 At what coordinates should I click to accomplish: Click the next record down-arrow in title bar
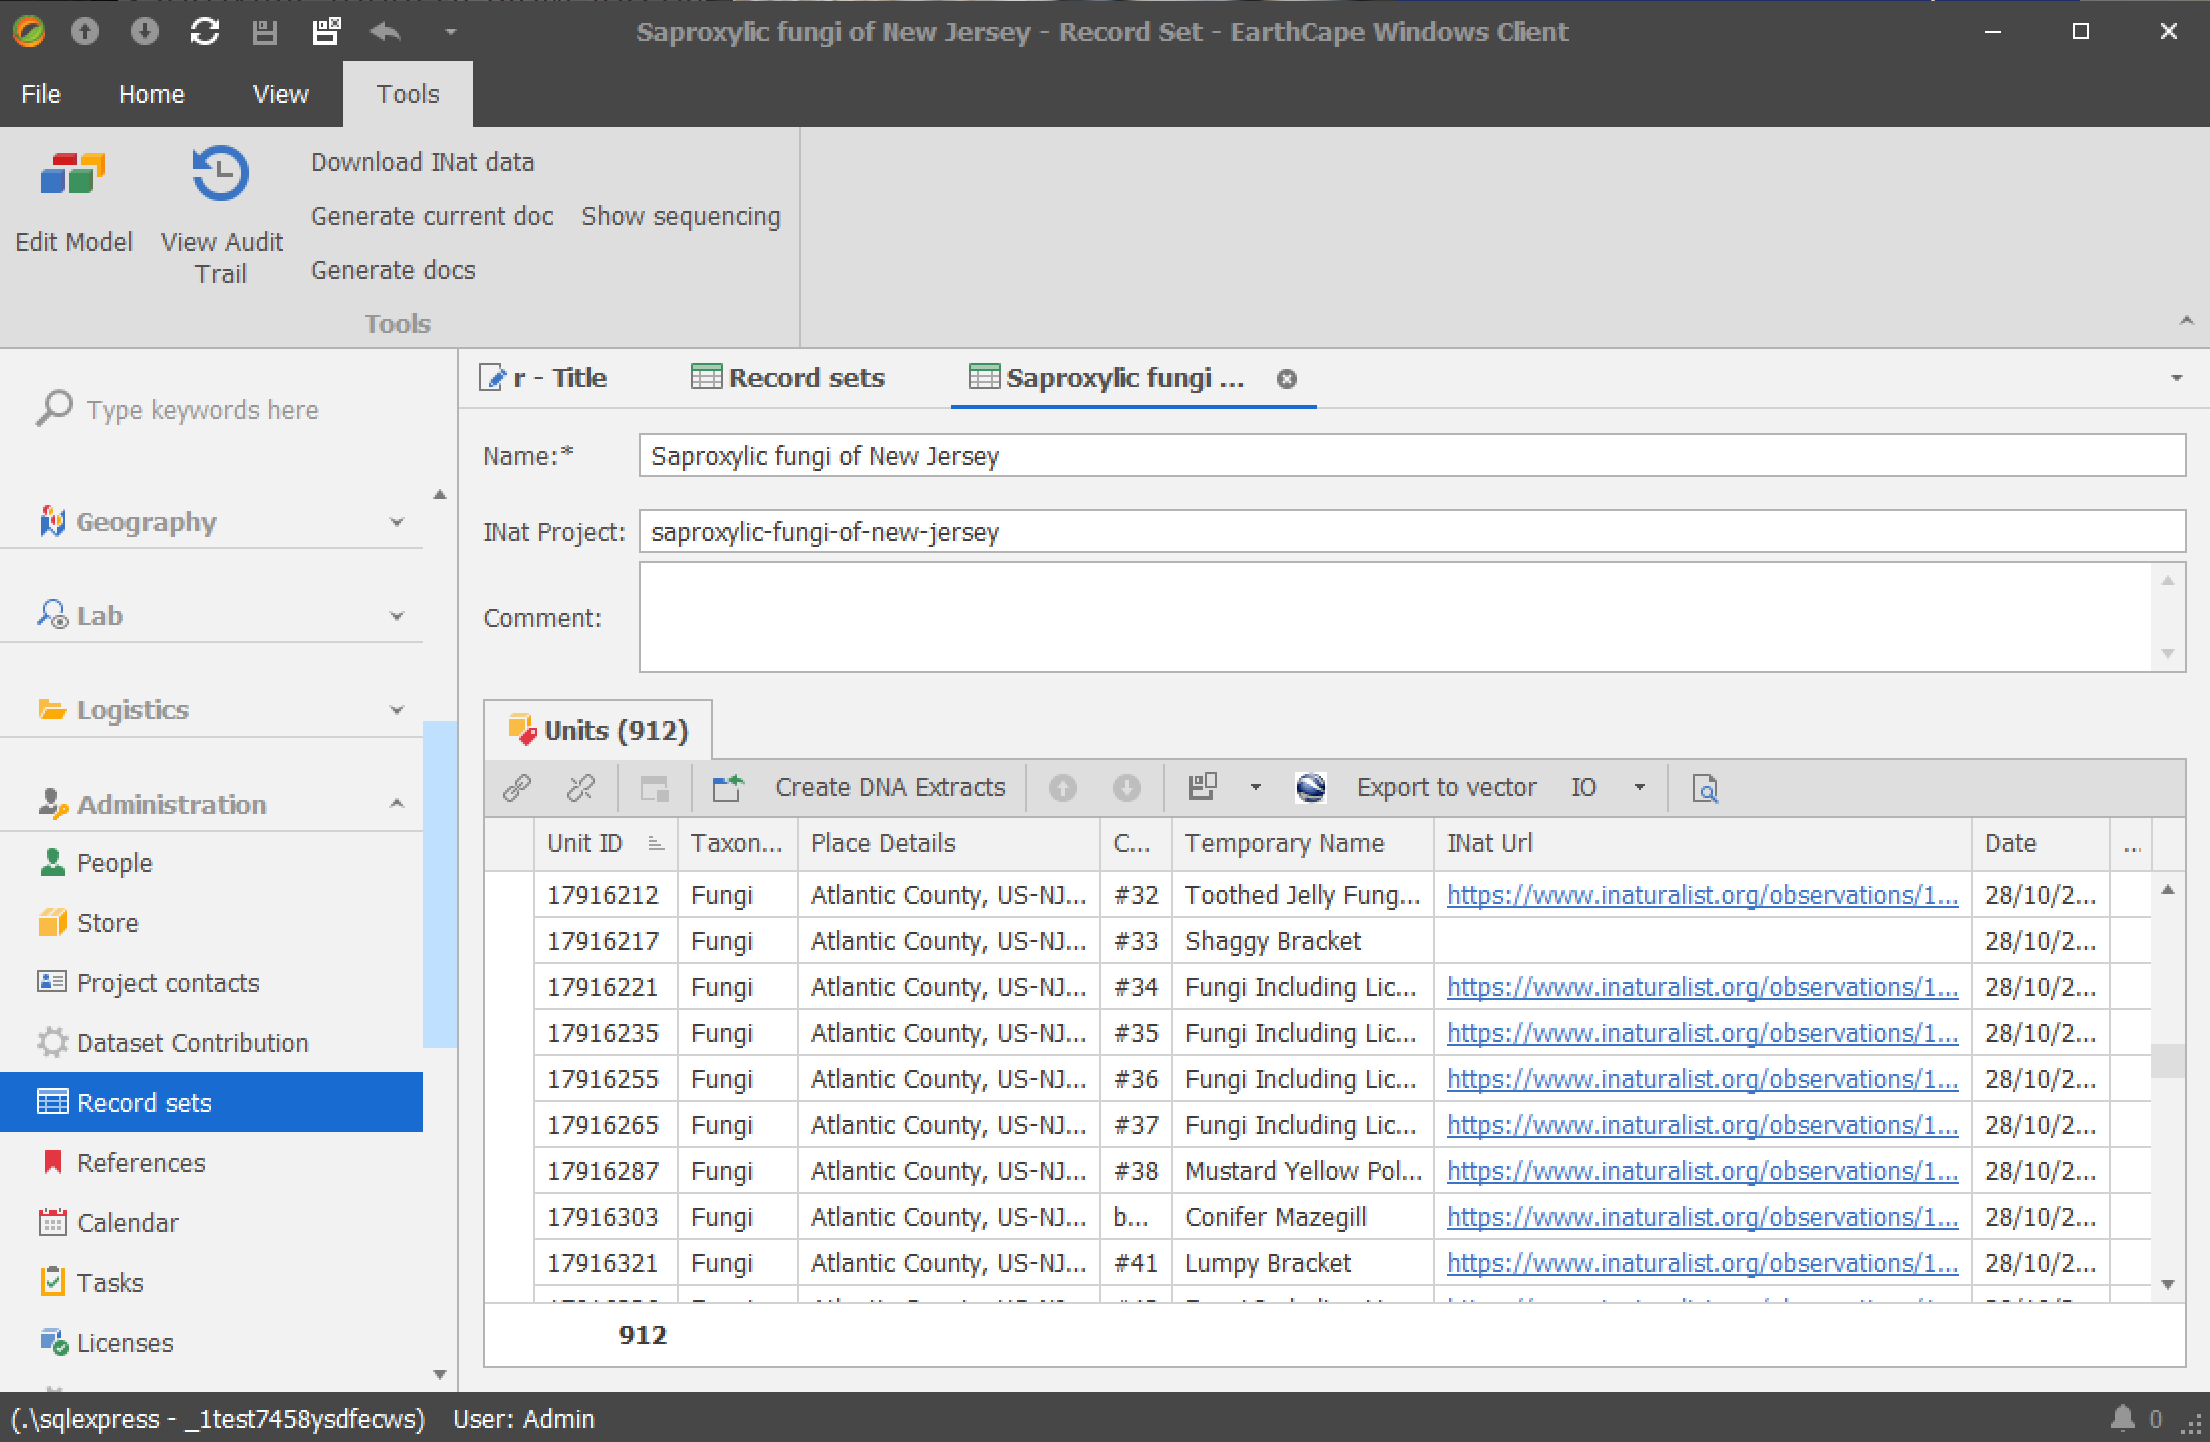(145, 32)
